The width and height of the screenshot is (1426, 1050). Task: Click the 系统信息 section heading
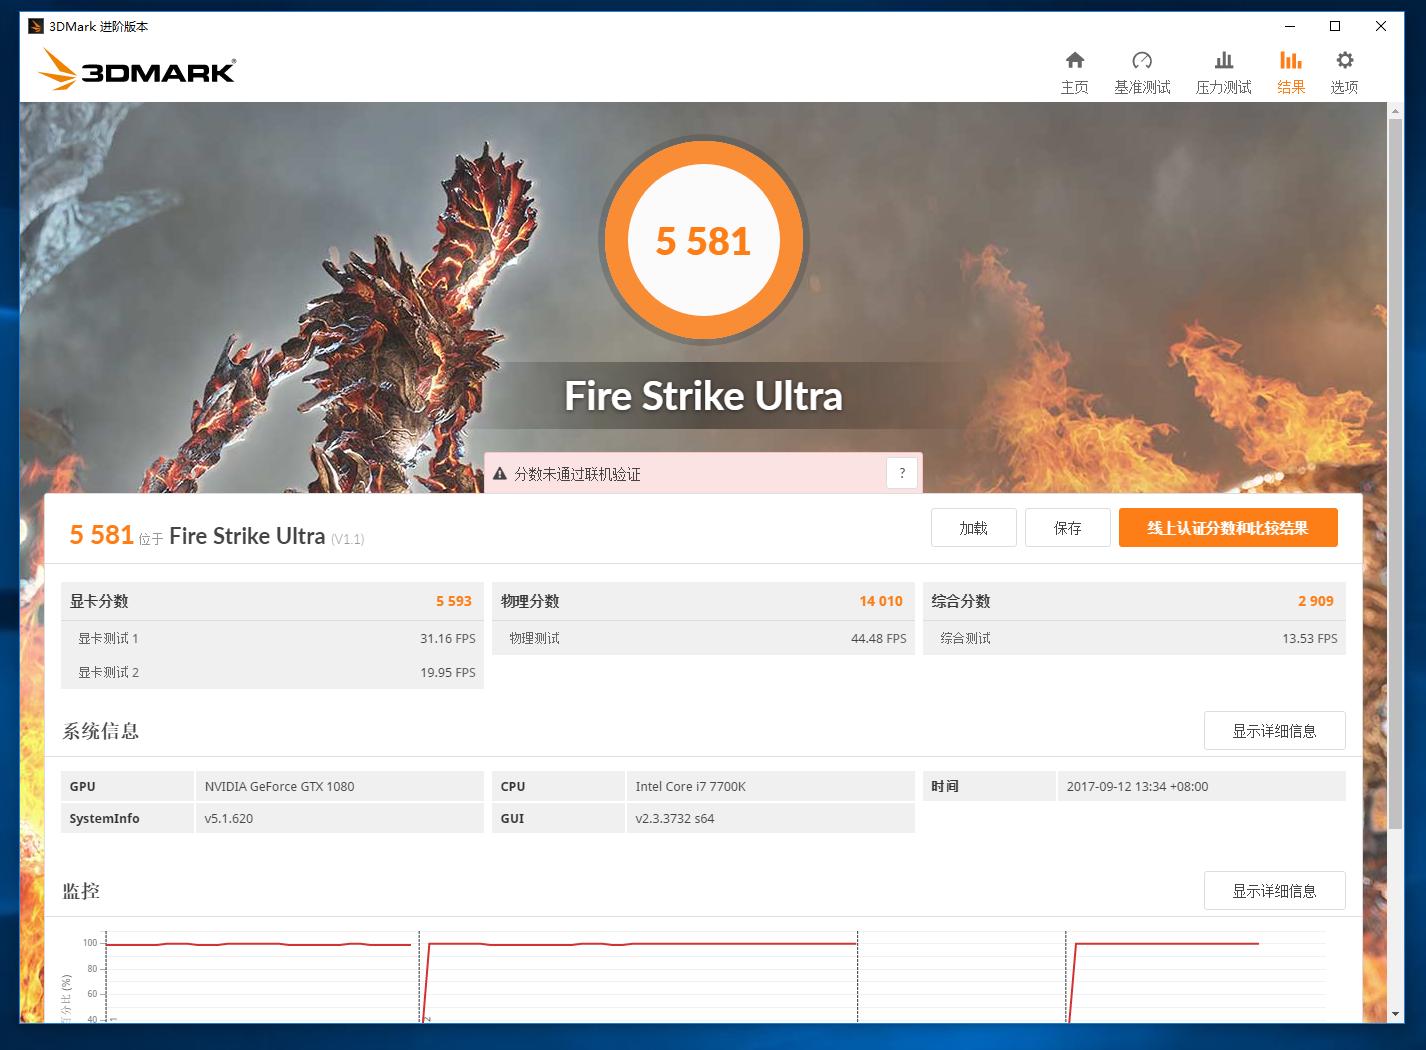pyautogui.click(x=100, y=731)
